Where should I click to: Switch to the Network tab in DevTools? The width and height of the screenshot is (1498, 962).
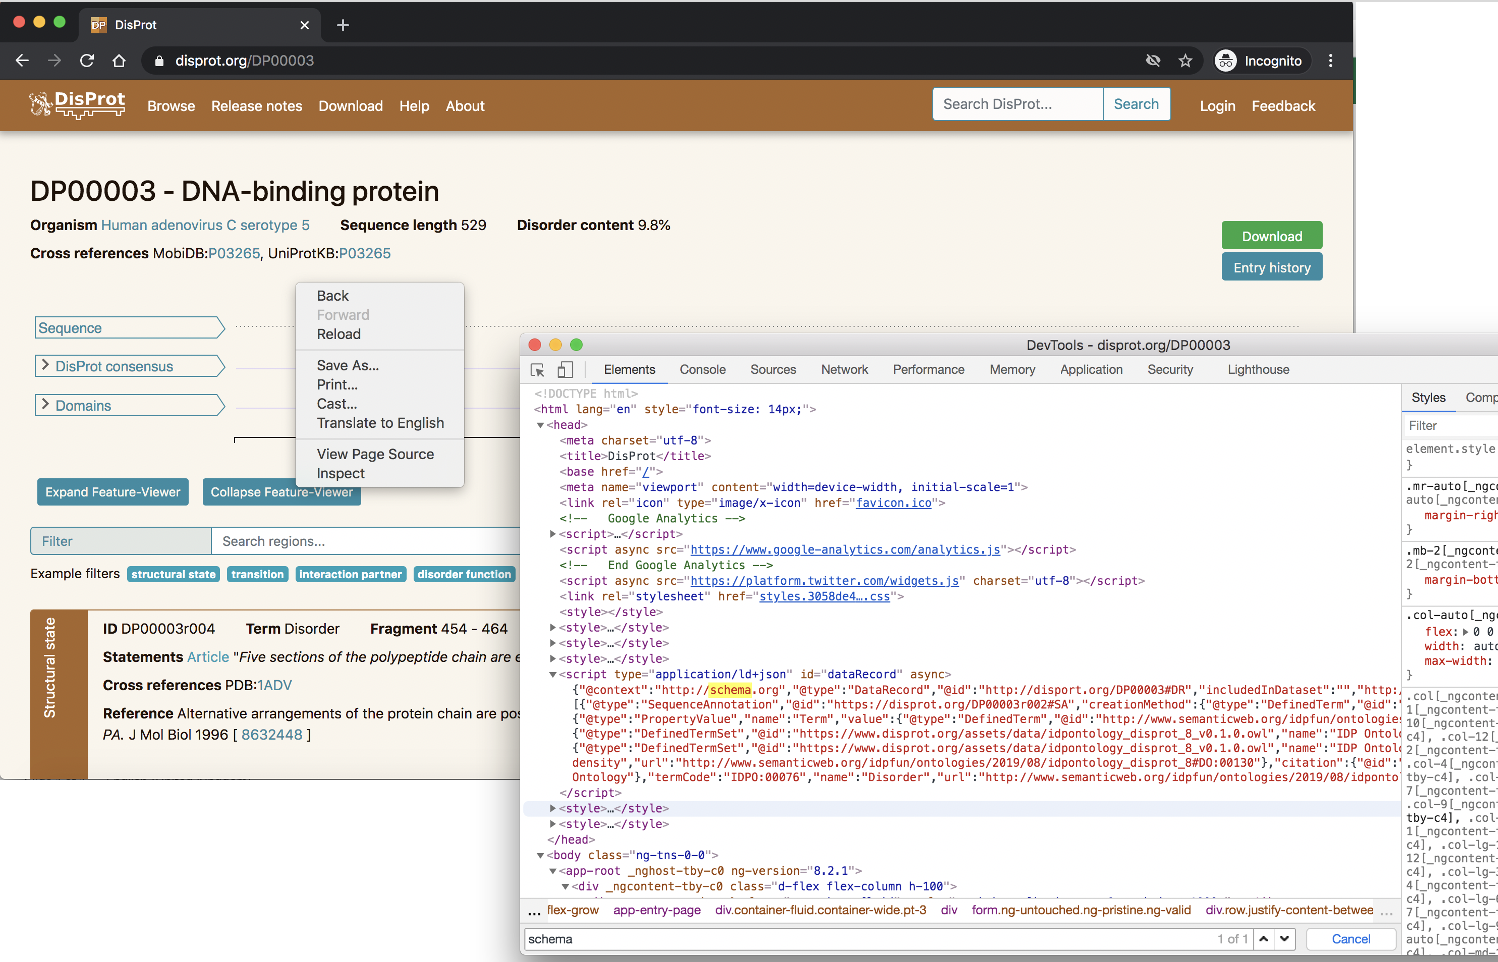(x=844, y=369)
